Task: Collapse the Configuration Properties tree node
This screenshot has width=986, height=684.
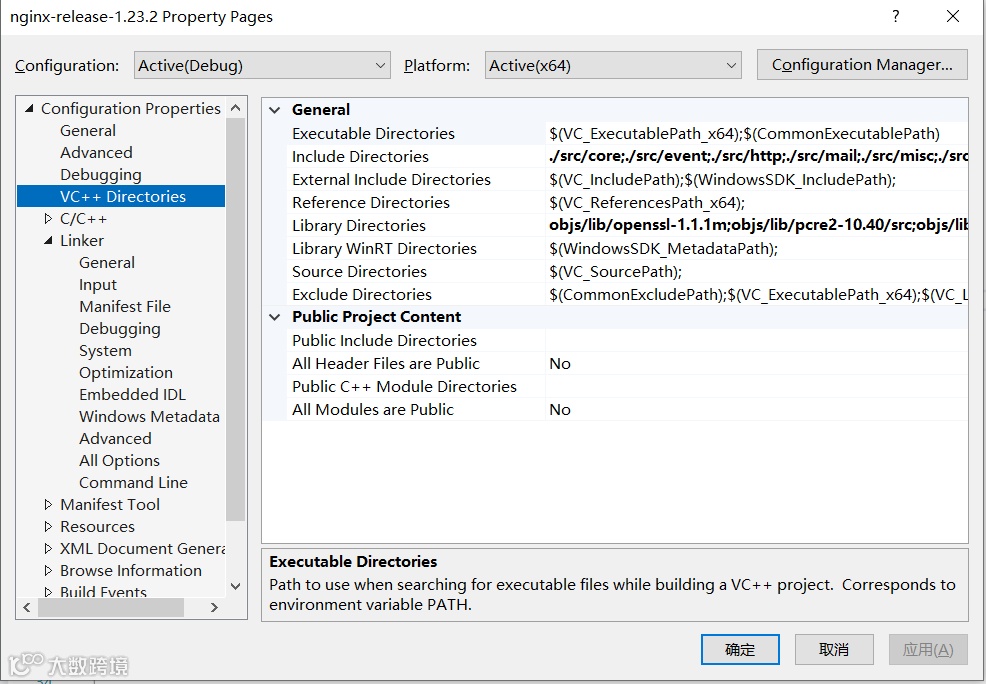Action: tap(29, 109)
